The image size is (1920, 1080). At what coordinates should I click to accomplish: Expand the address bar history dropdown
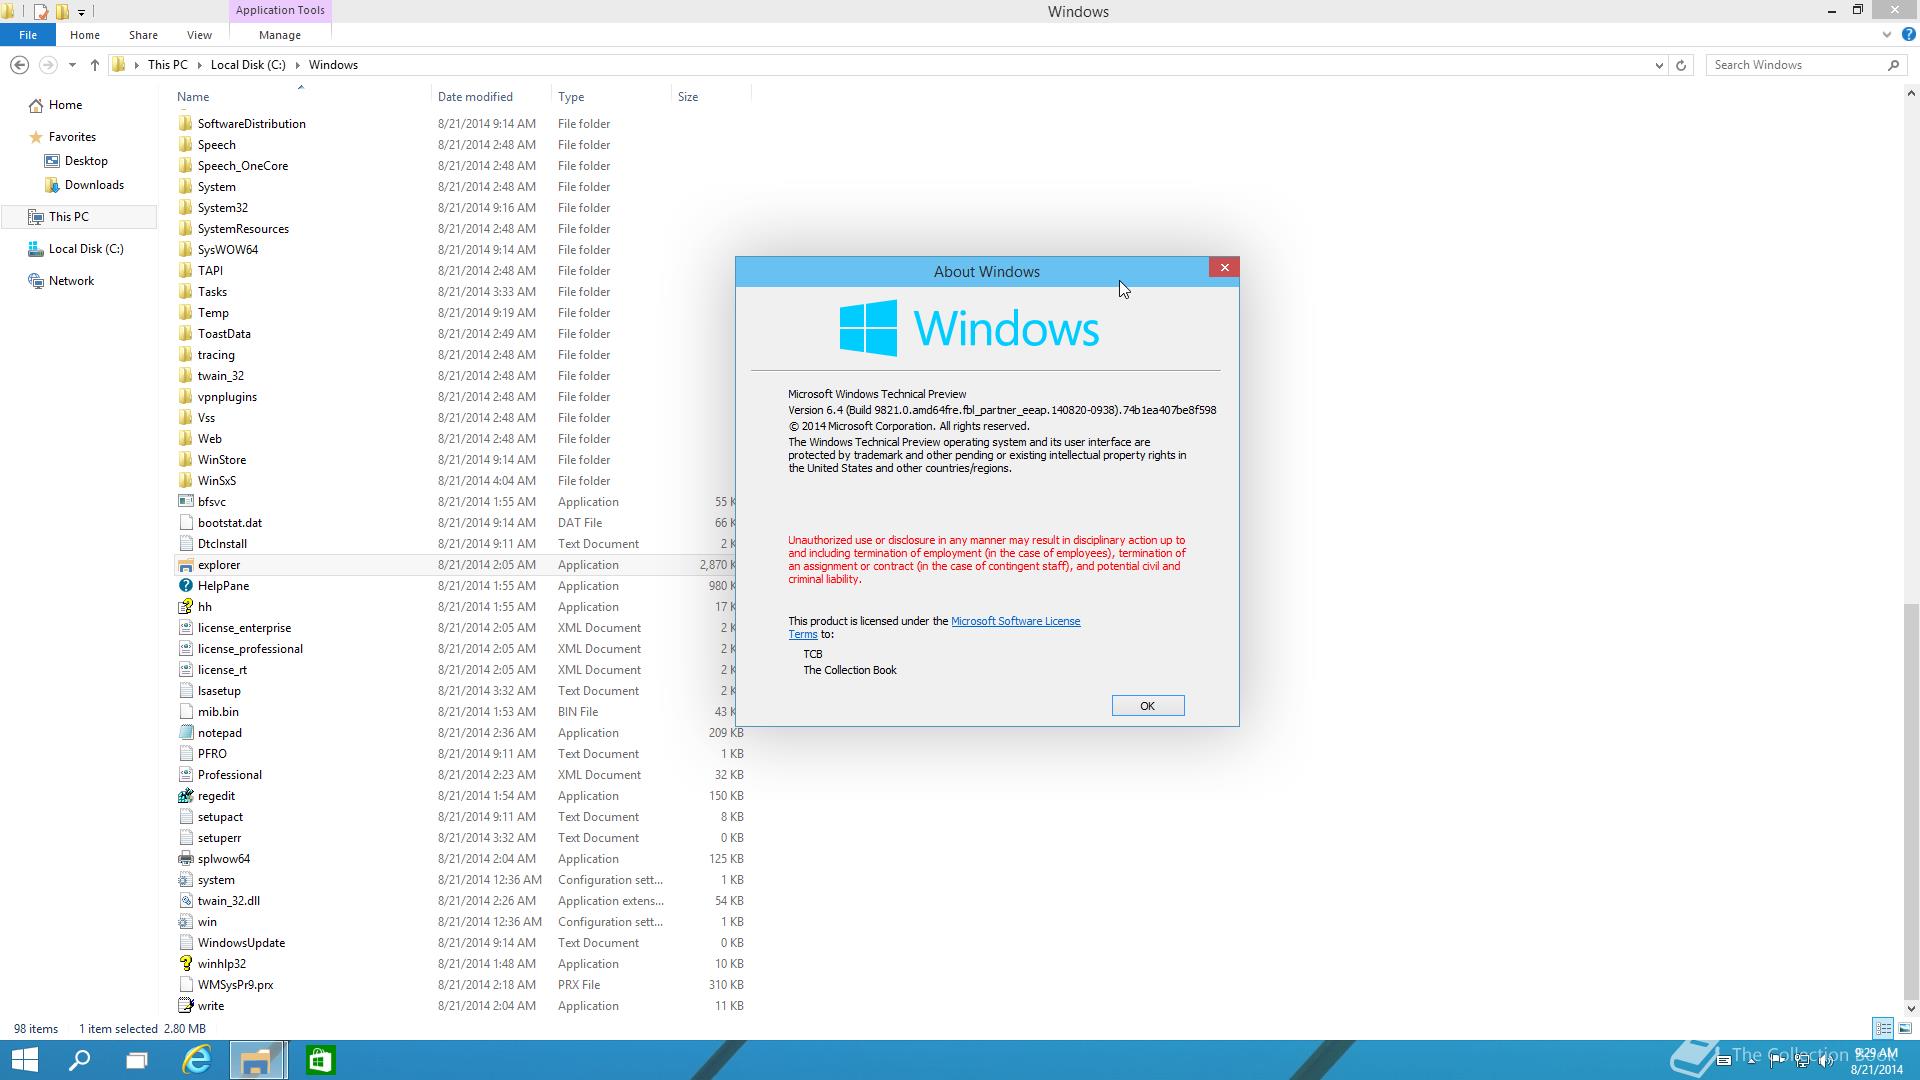(x=1659, y=65)
